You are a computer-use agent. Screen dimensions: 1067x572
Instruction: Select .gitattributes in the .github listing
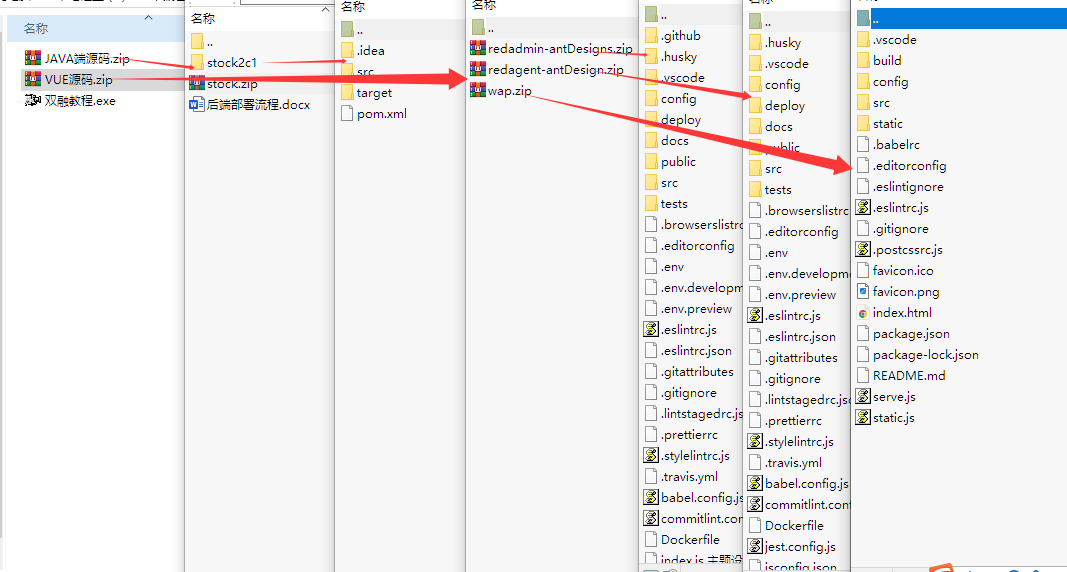click(x=689, y=371)
